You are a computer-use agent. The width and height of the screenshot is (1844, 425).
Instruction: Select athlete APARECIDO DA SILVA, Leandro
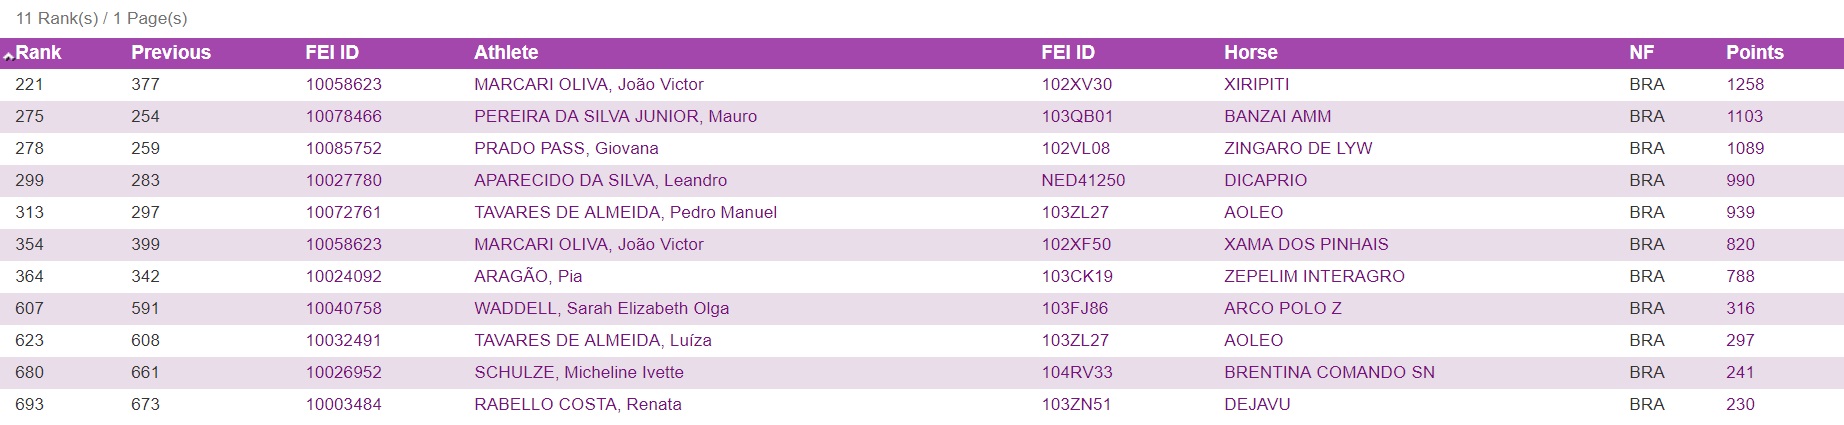(x=600, y=181)
